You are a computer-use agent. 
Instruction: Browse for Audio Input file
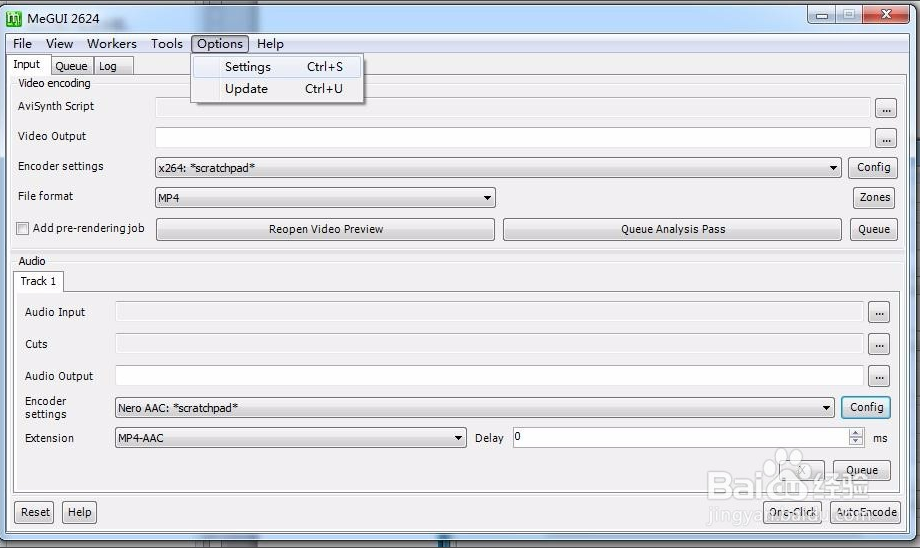coord(879,313)
